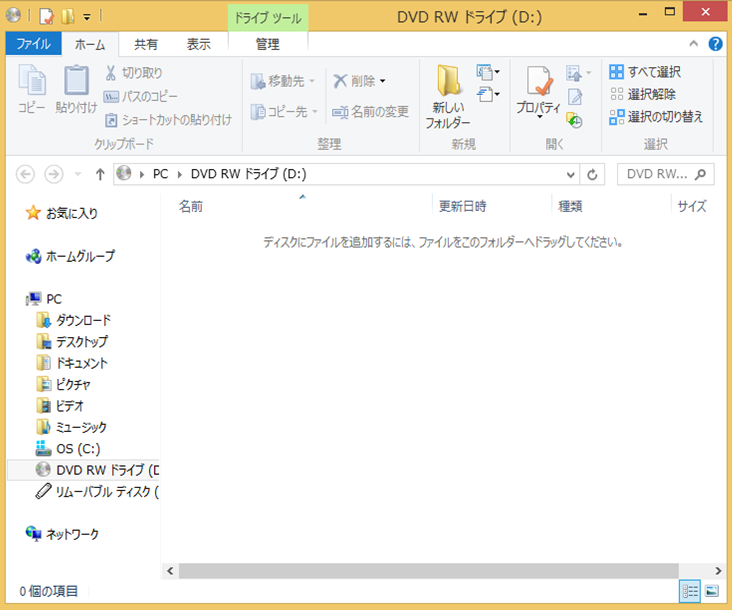The image size is (732, 610).
Task: Click the Back navigation arrow
Action: (x=25, y=175)
